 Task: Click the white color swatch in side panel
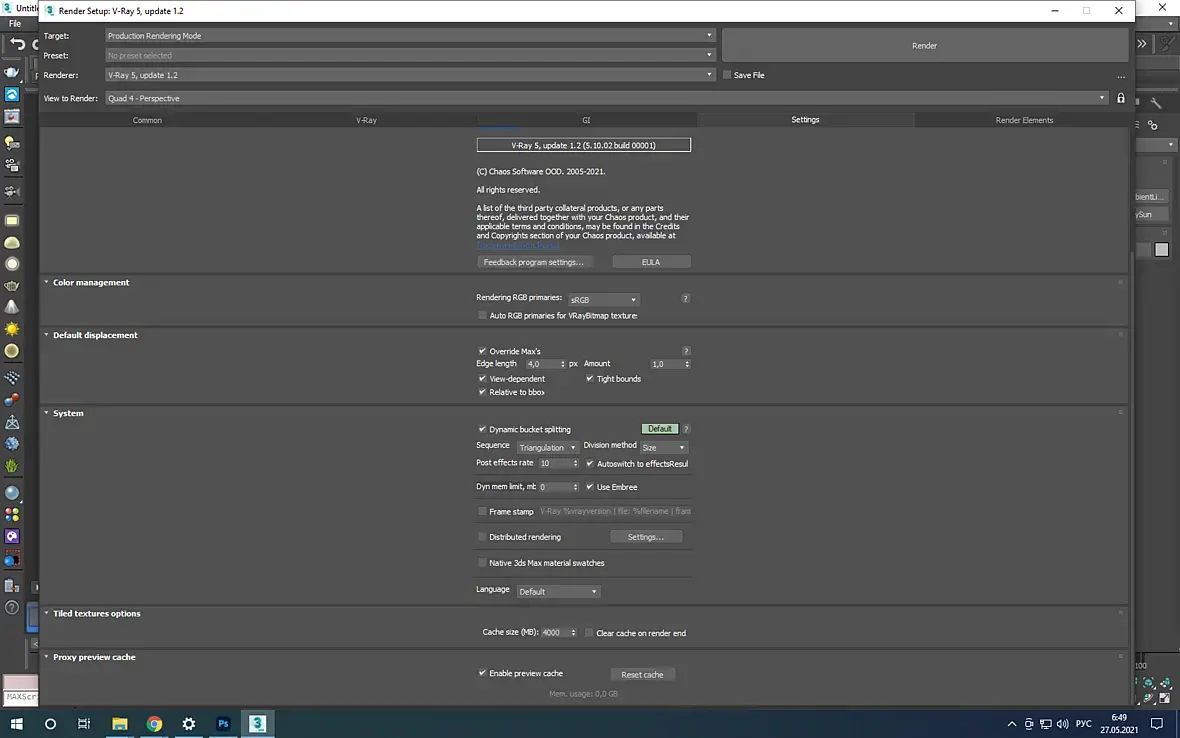tap(1162, 250)
